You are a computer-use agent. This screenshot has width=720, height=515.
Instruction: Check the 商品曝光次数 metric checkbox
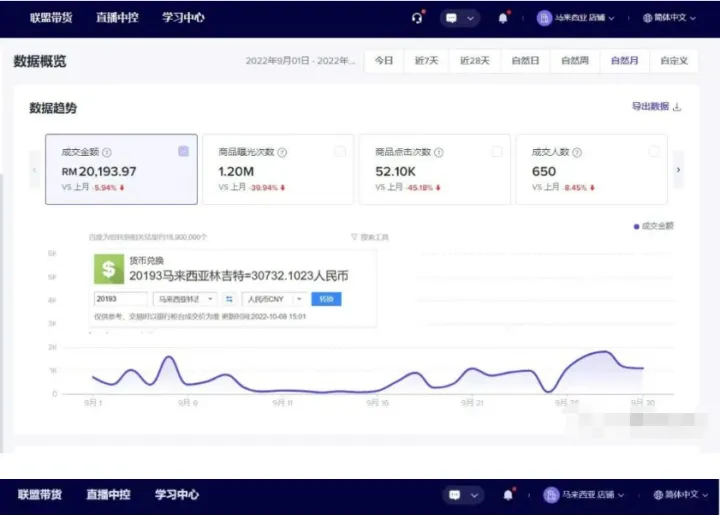[x=340, y=151]
